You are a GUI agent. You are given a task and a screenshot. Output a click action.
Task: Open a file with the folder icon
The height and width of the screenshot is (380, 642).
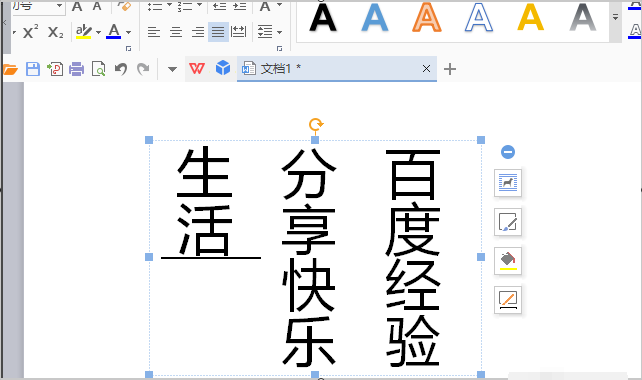click(x=10, y=69)
